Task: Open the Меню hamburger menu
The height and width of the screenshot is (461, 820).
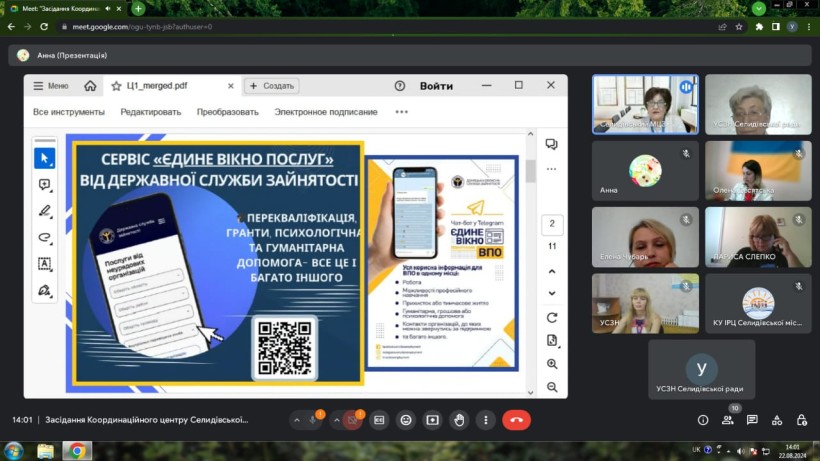Action: pyautogui.click(x=51, y=86)
